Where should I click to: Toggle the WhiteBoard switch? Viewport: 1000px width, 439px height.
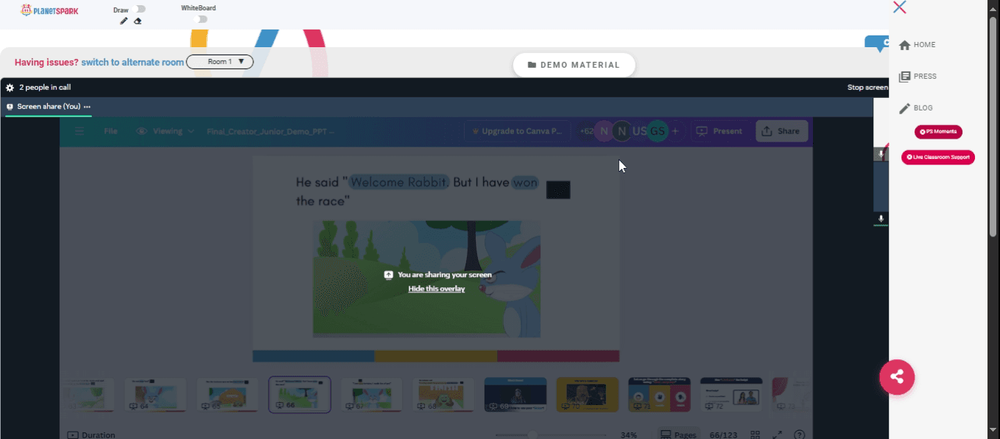(x=202, y=19)
